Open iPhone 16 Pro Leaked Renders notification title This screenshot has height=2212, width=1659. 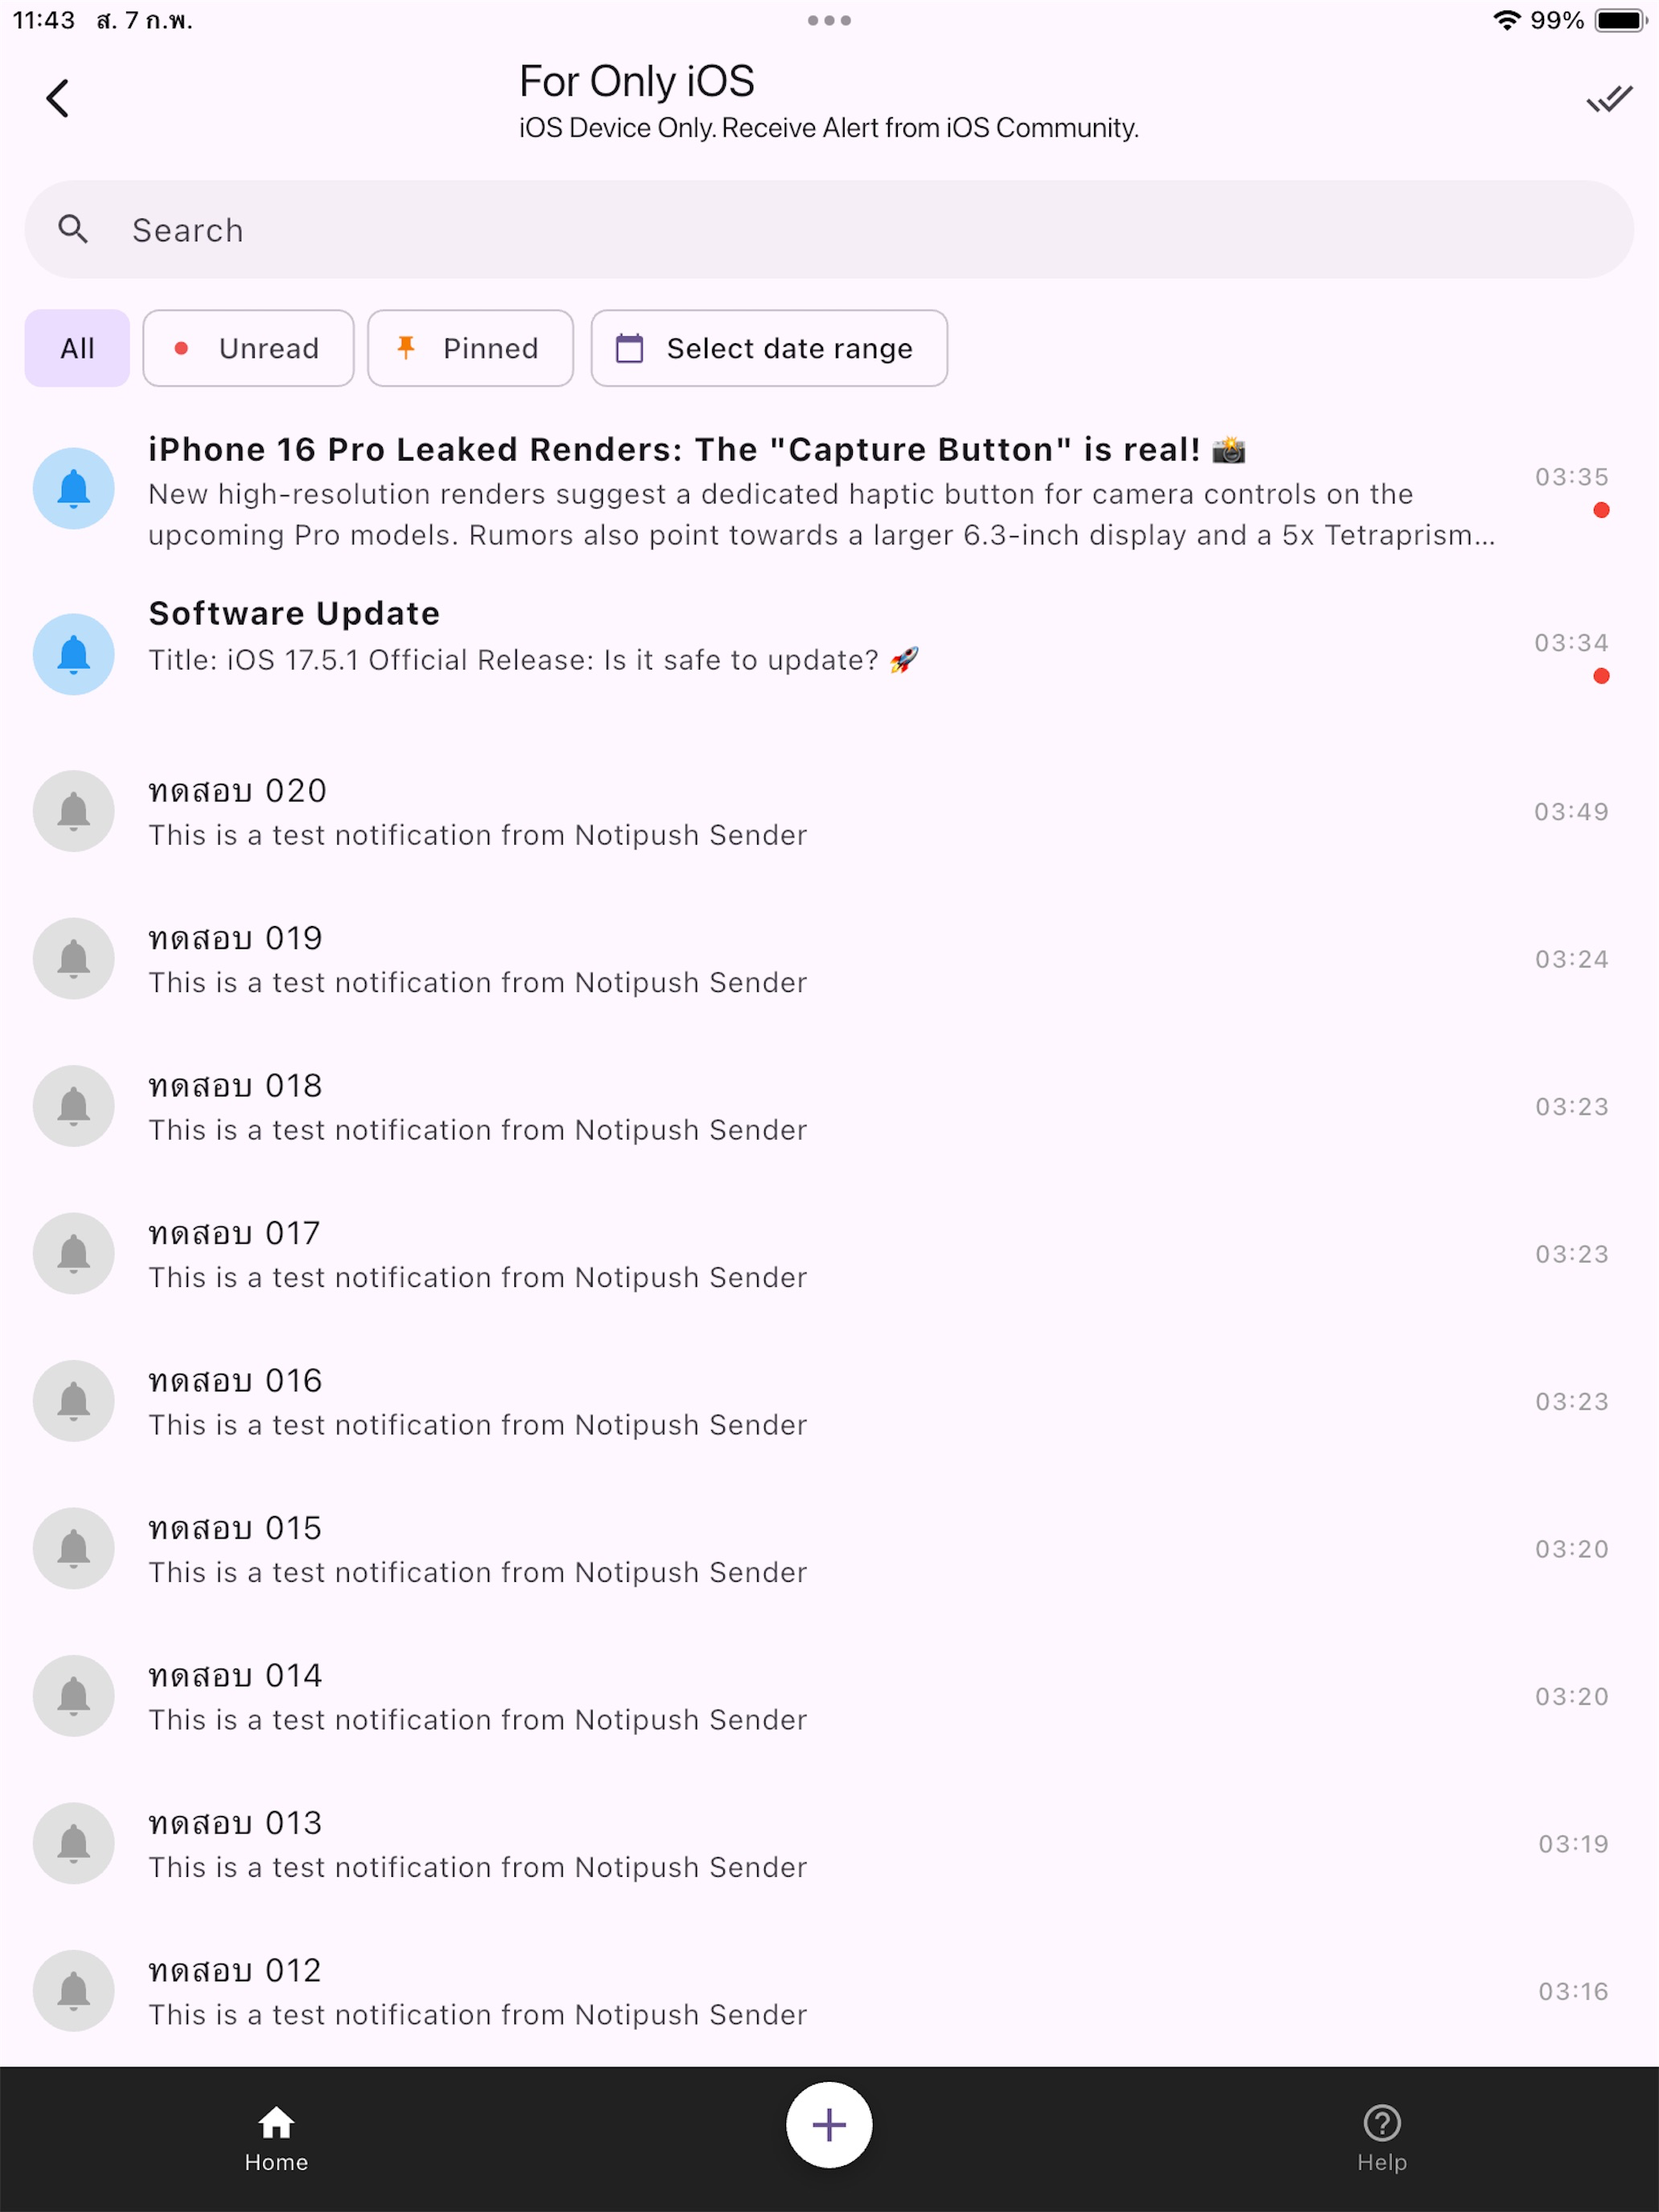697,450
